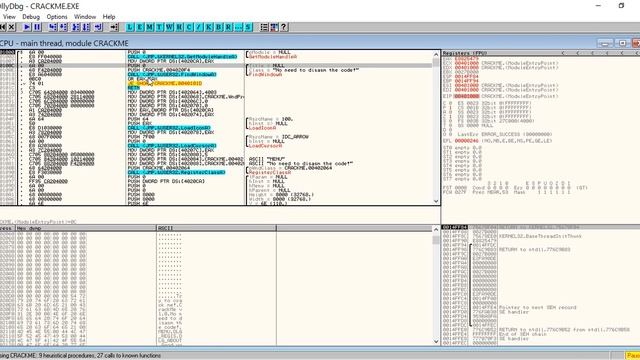Restore down the OllyDbg main window
The height and width of the screenshot is (360, 640).
pyautogui.click(x=621, y=6)
